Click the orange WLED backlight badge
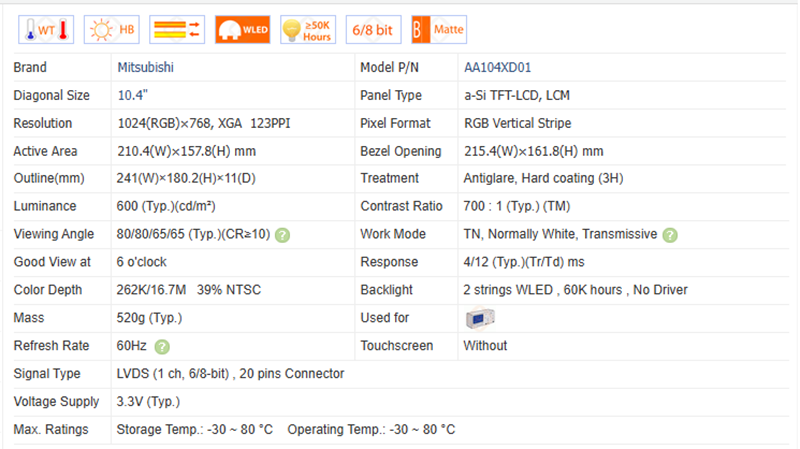 click(x=242, y=30)
